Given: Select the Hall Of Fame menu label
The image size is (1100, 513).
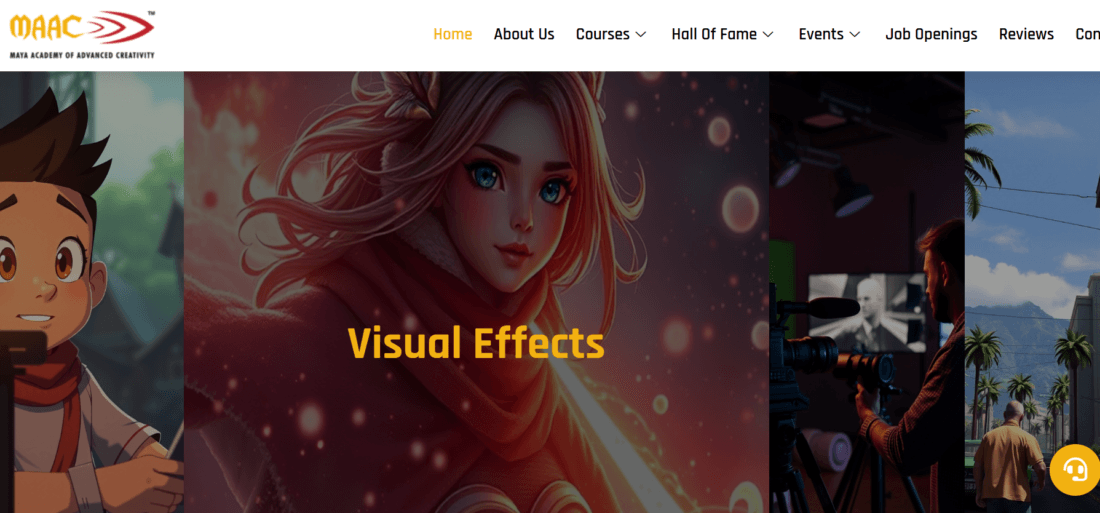Looking at the screenshot, I should click(713, 34).
